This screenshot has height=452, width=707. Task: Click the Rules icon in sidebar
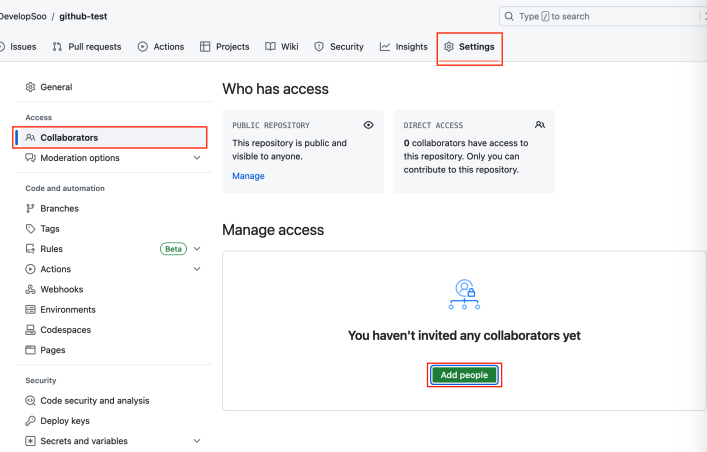30,249
